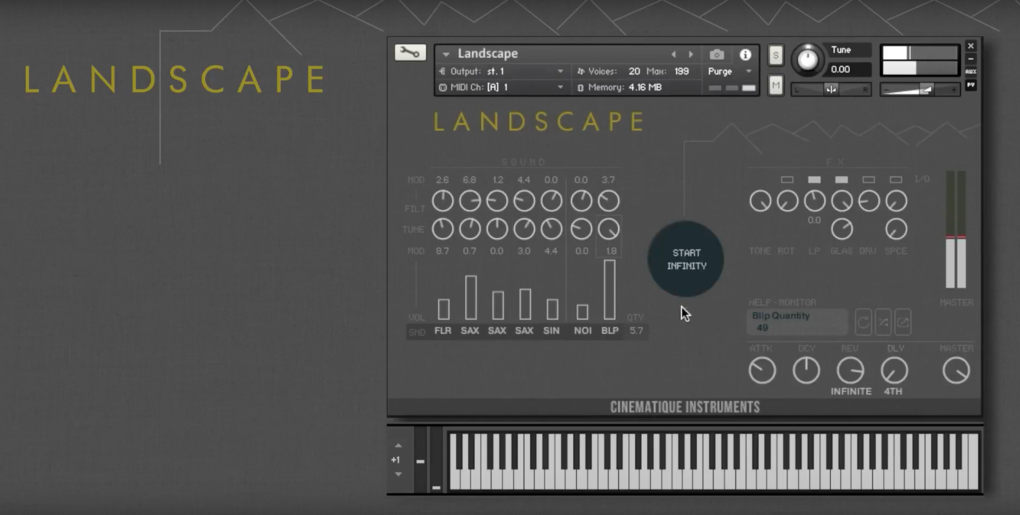Screen dimensions: 1020x515
Task: Click the BLP tune MOD value 1.8
Action: (x=610, y=251)
